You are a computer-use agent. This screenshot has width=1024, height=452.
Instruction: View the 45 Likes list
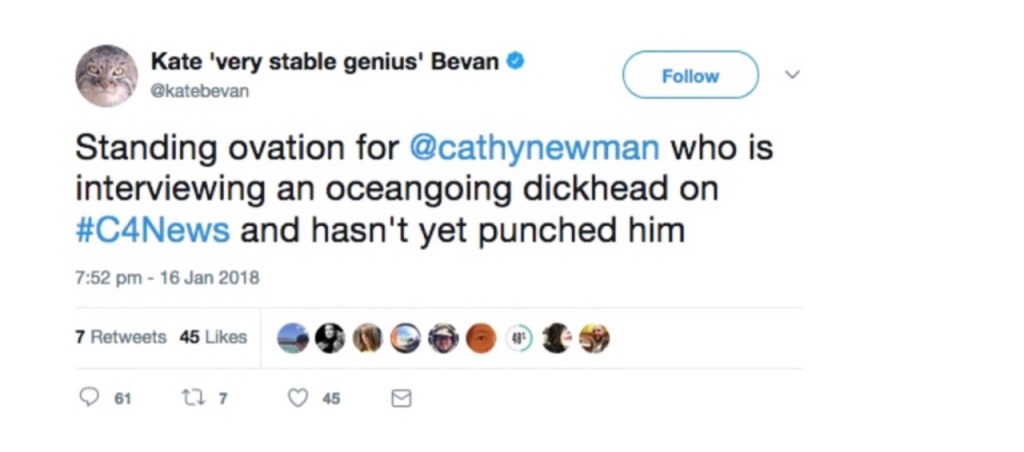pyautogui.click(x=213, y=337)
